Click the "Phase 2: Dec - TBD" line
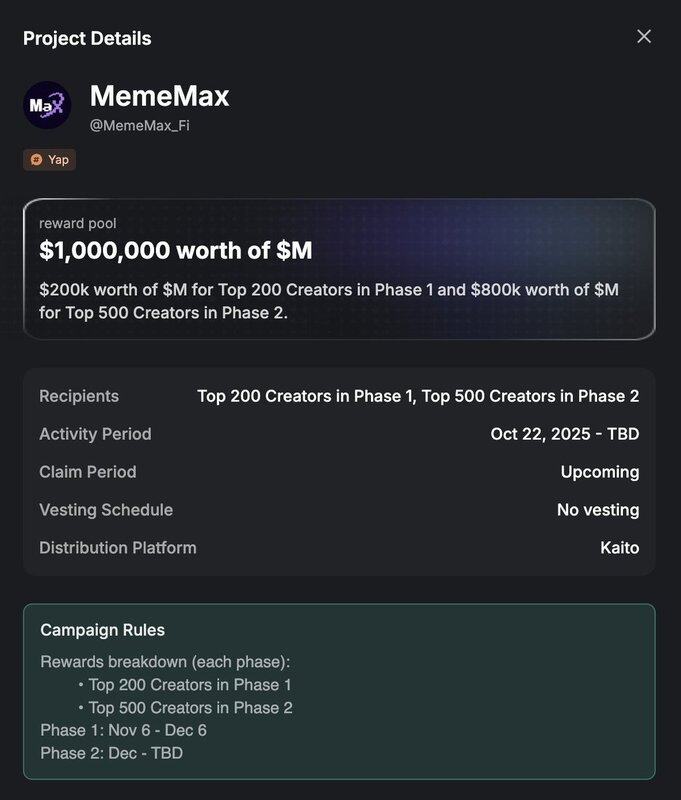Image resolution: width=681 pixels, height=800 pixels. 111,753
